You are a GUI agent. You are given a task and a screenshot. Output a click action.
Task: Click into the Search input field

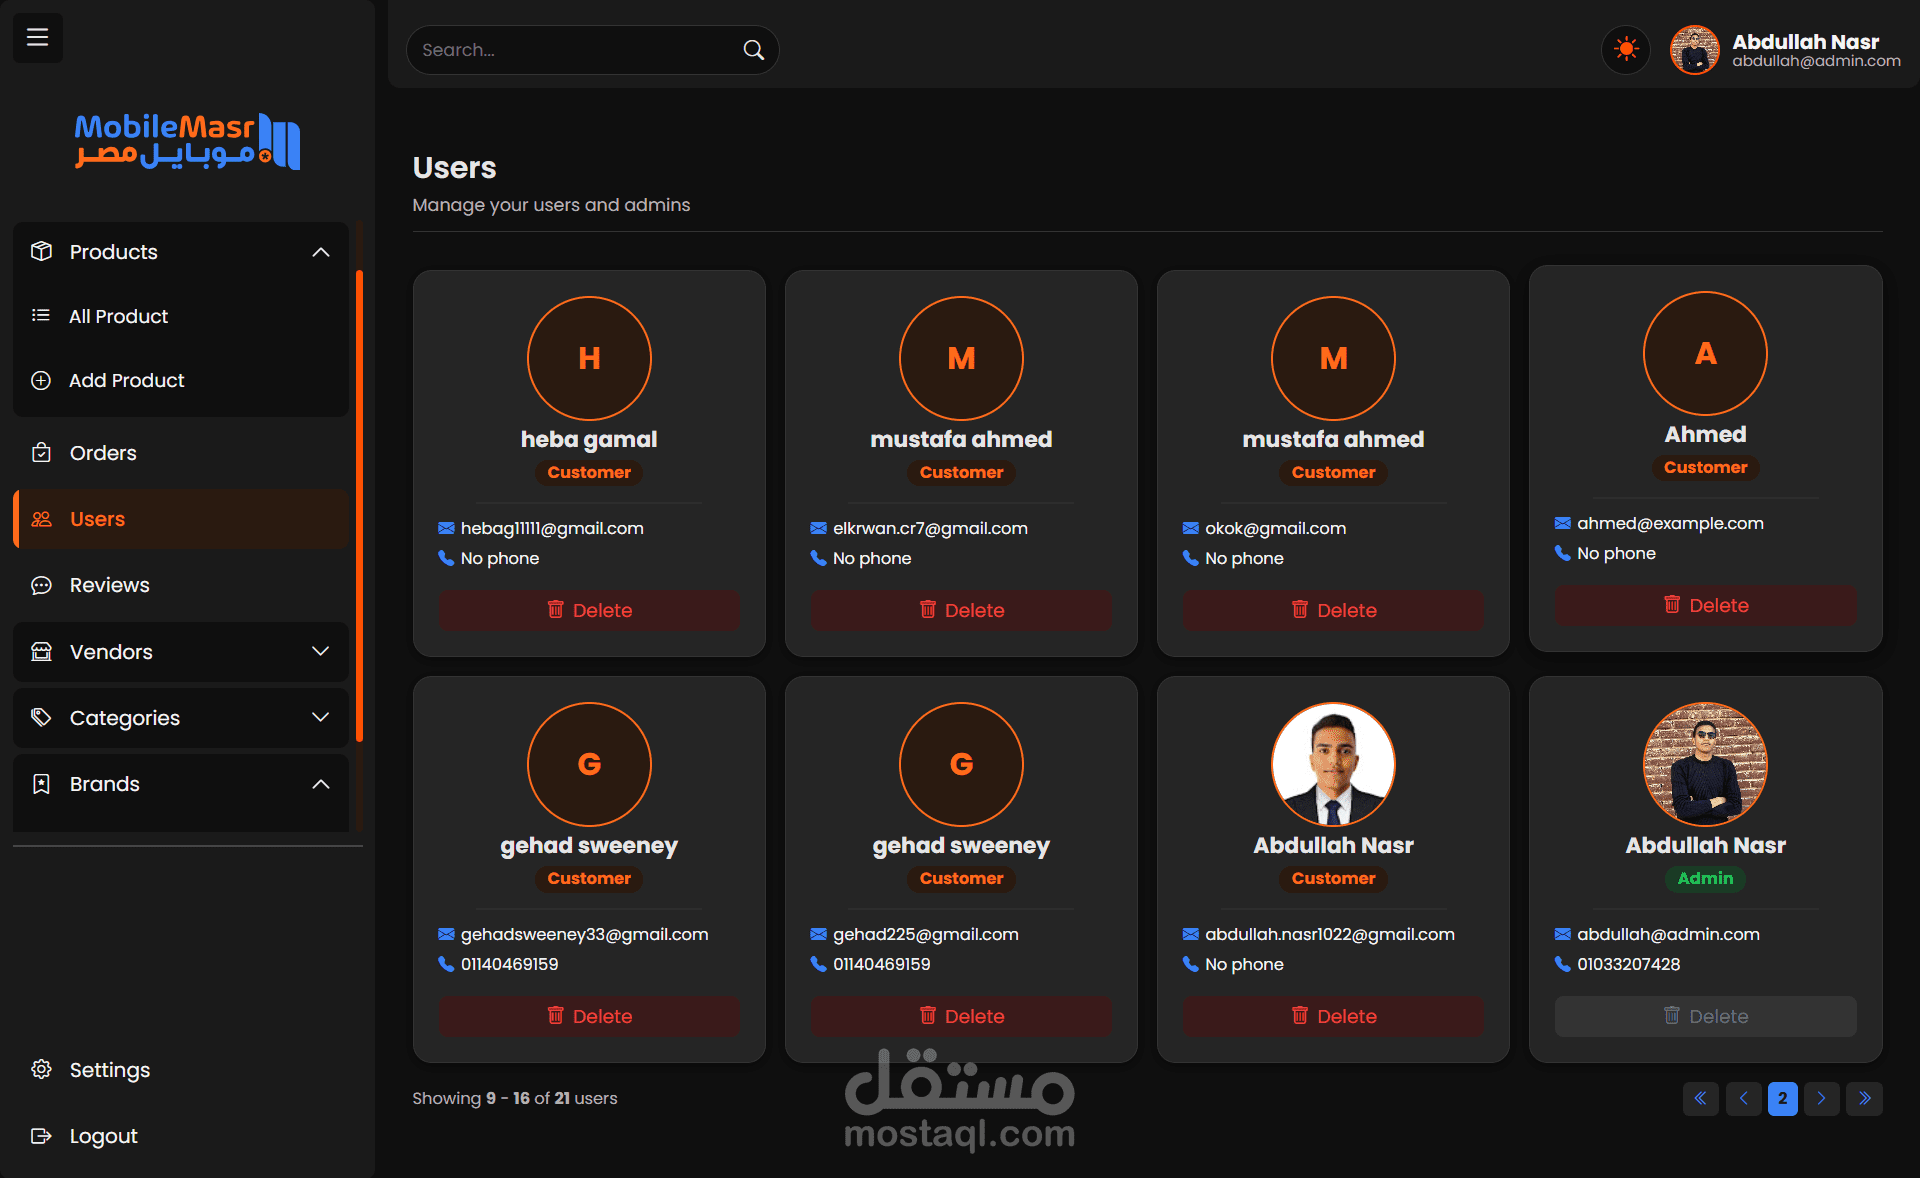(x=570, y=50)
